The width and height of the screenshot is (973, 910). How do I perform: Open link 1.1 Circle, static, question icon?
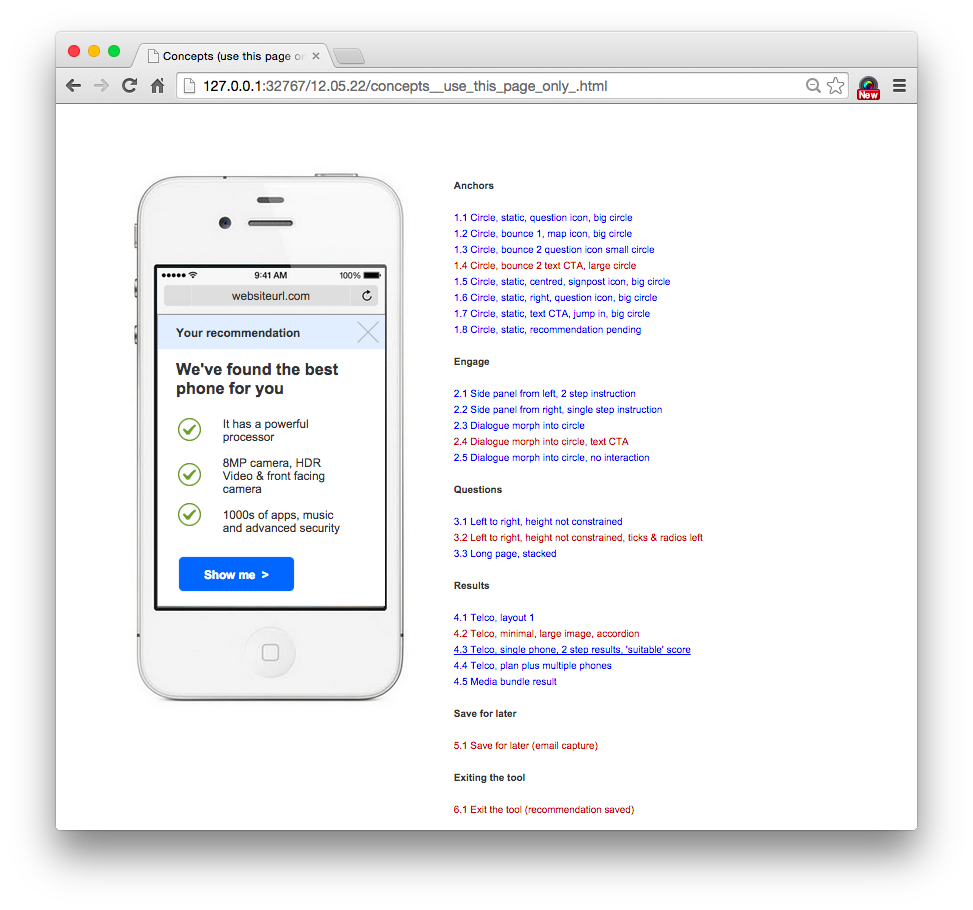543,218
